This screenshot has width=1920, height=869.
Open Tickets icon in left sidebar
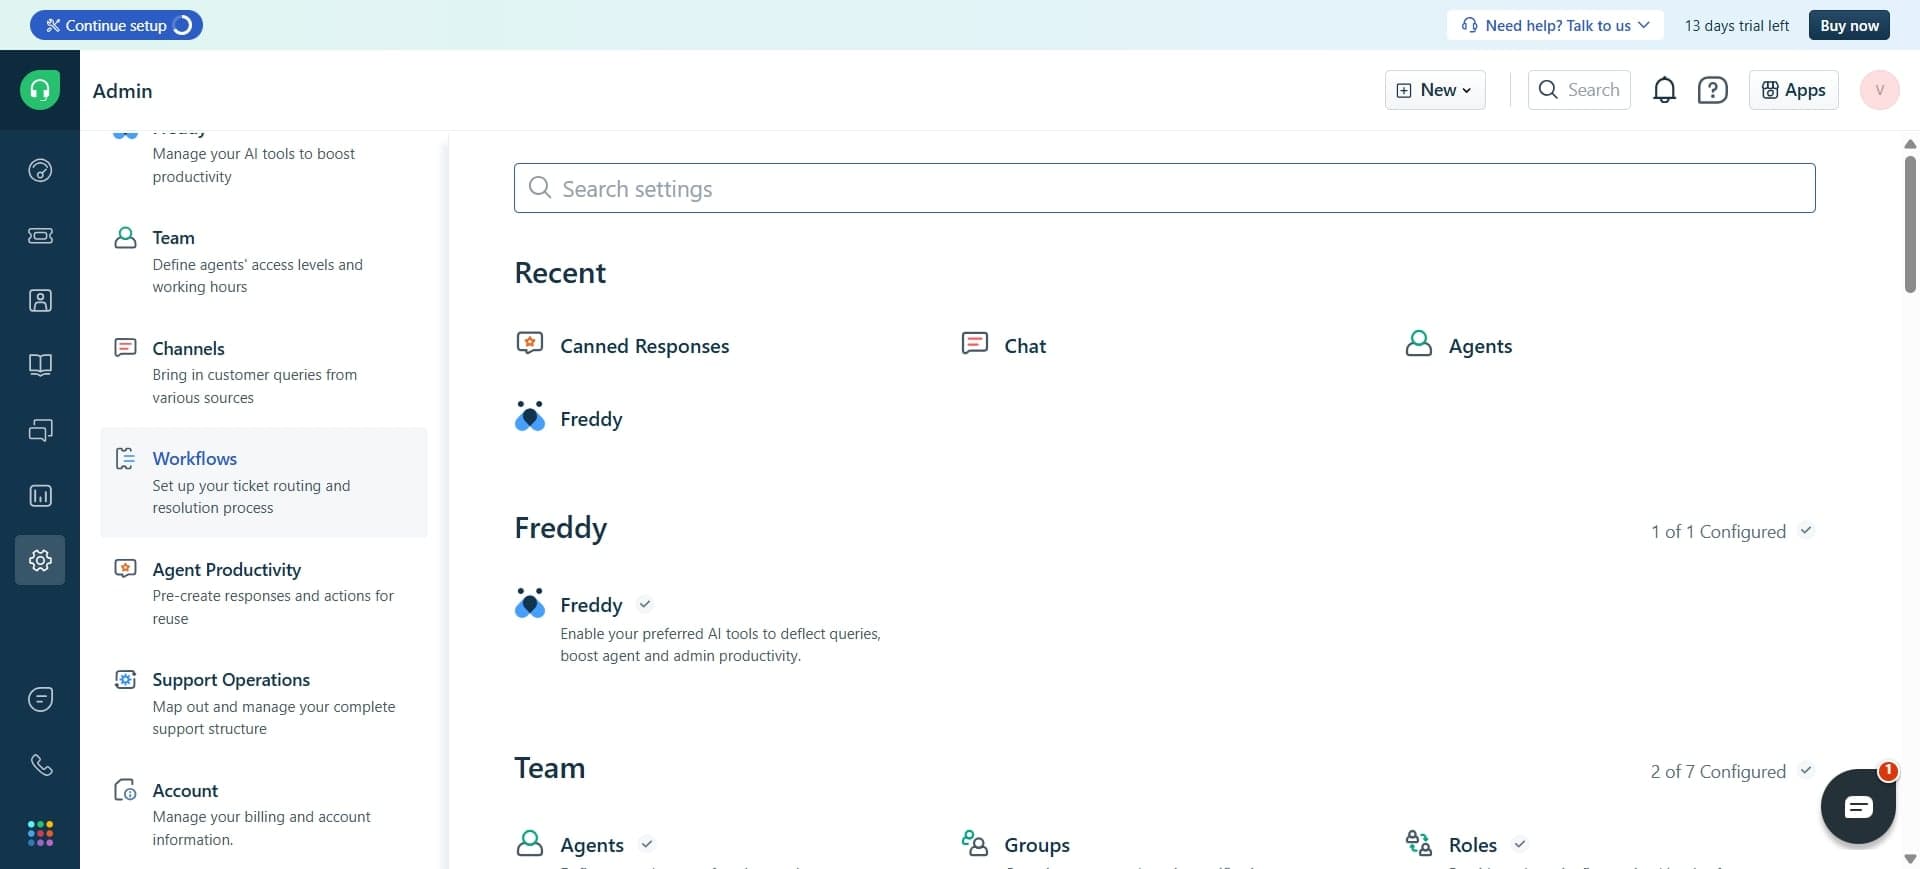click(x=40, y=236)
